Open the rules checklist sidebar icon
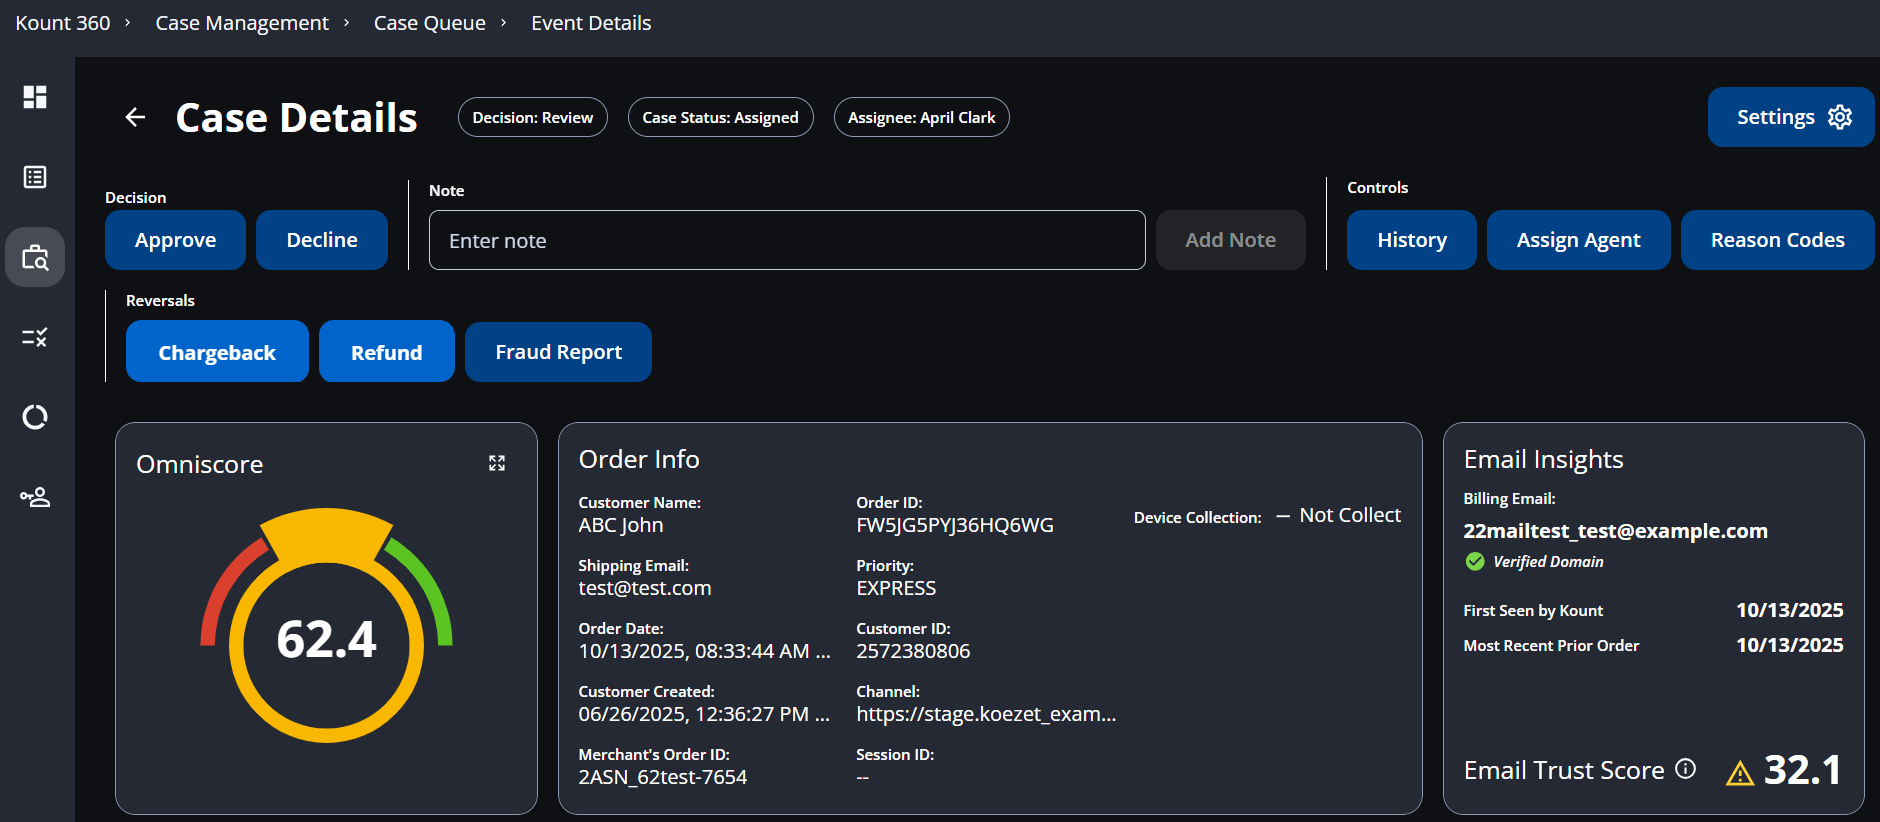The height and width of the screenshot is (822, 1880). tap(35, 337)
